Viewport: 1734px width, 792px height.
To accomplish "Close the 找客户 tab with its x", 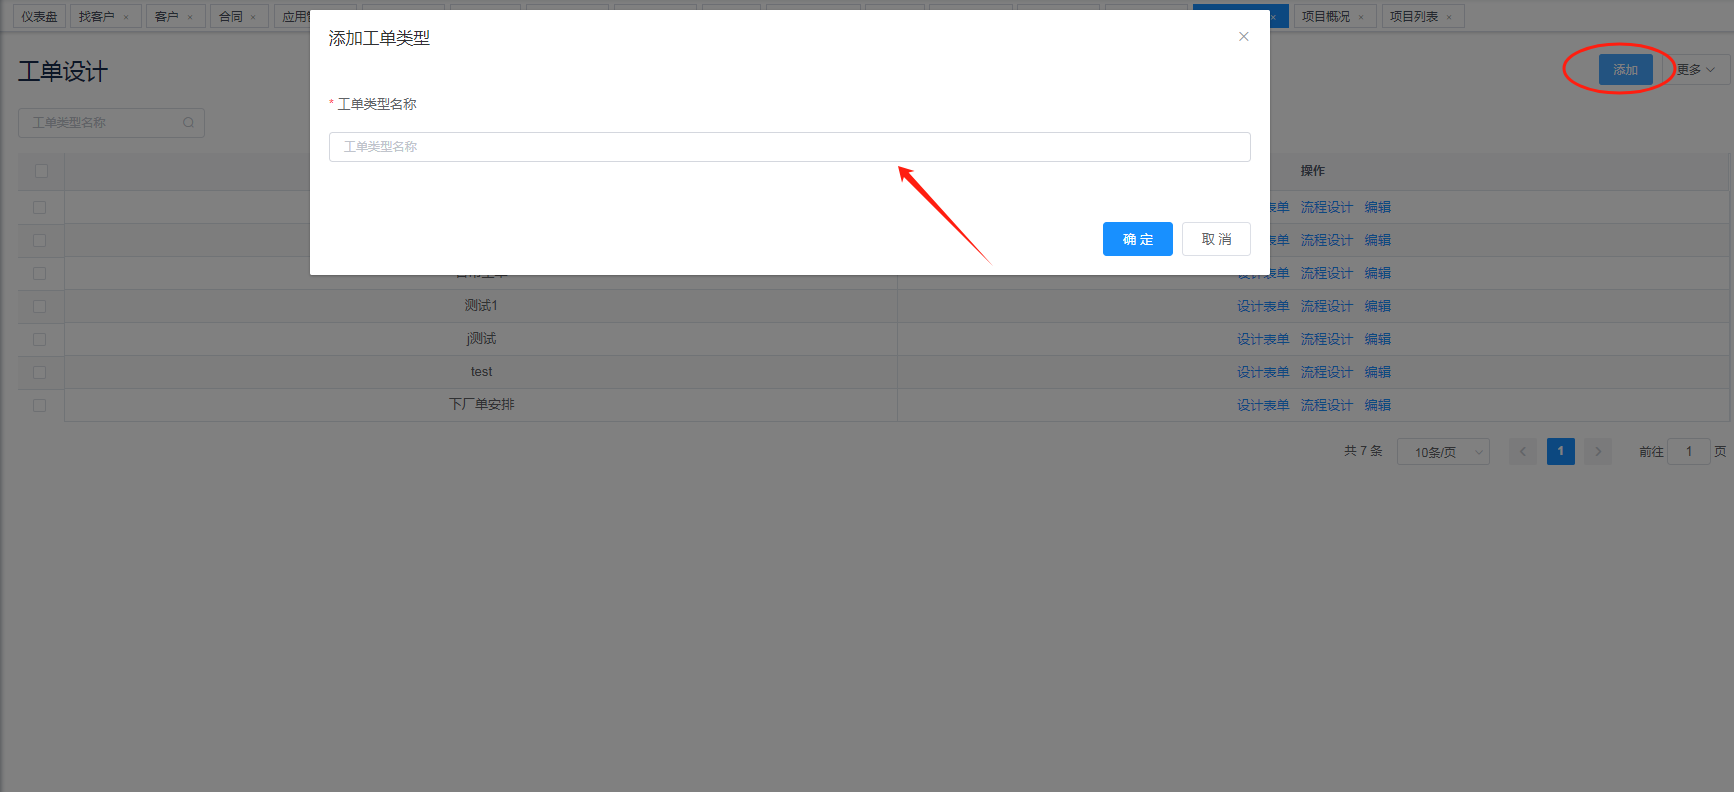I will pos(126,17).
